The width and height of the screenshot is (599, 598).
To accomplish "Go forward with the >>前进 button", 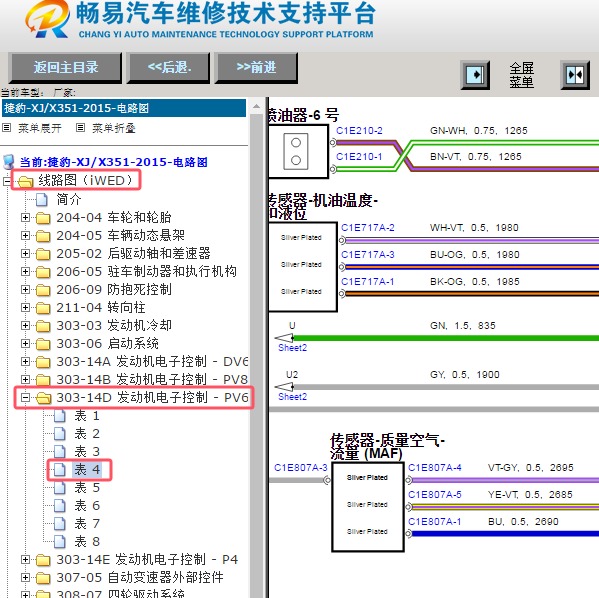I will tap(256, 68).
